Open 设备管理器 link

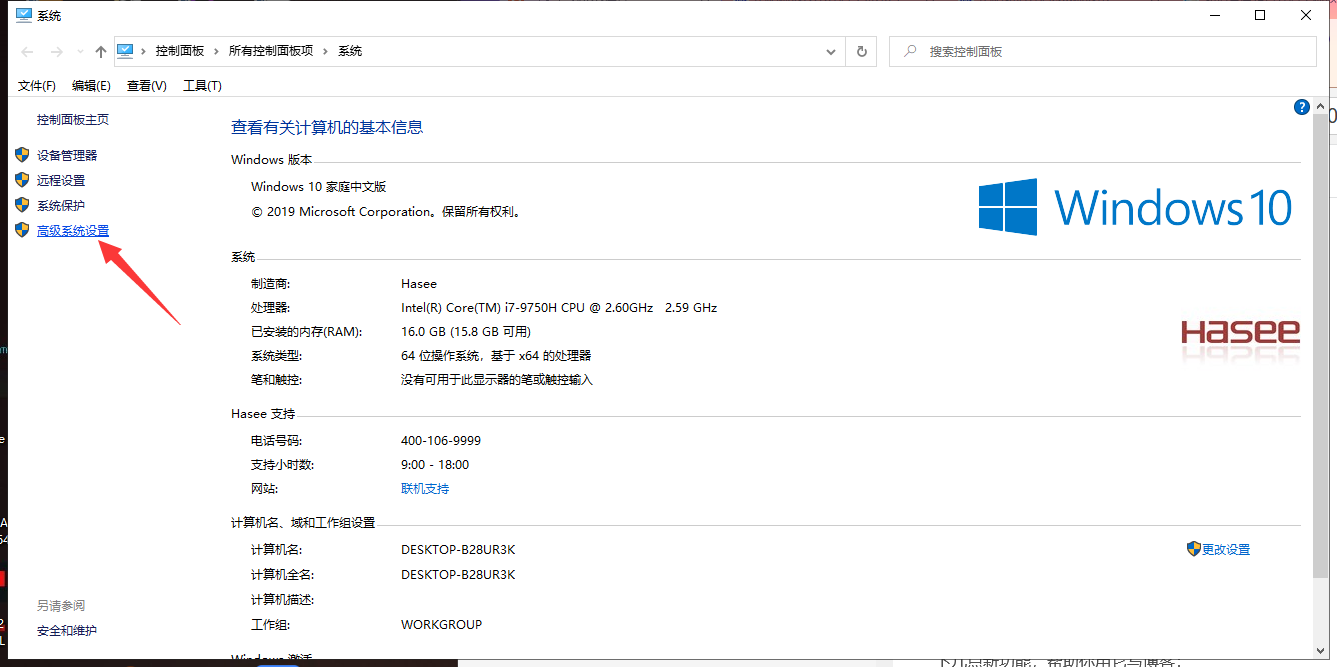(x=67, y=156)
